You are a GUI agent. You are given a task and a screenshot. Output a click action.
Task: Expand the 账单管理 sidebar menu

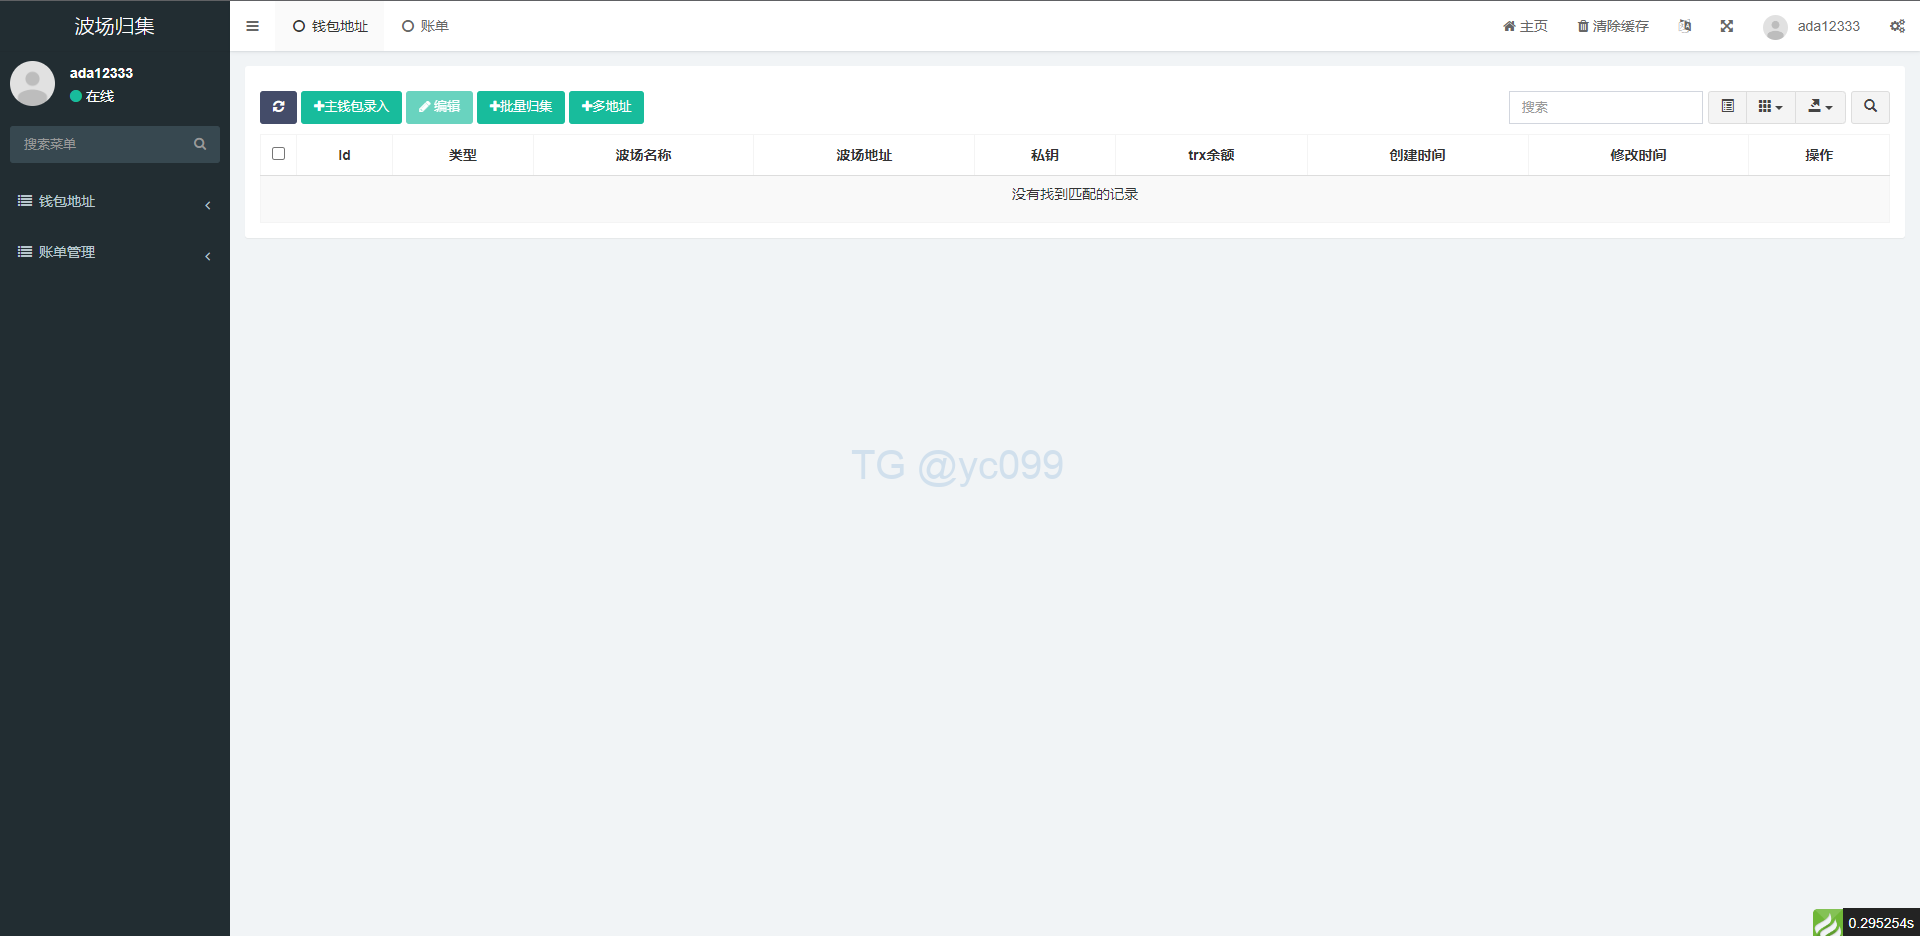point(114,253)
